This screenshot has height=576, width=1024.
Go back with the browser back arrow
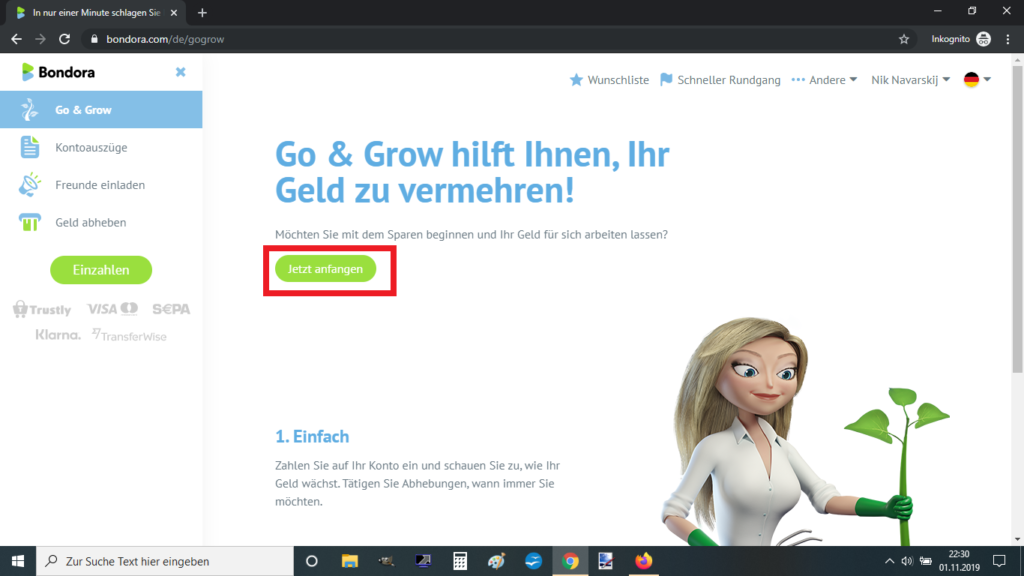click(x=16, y=39)
